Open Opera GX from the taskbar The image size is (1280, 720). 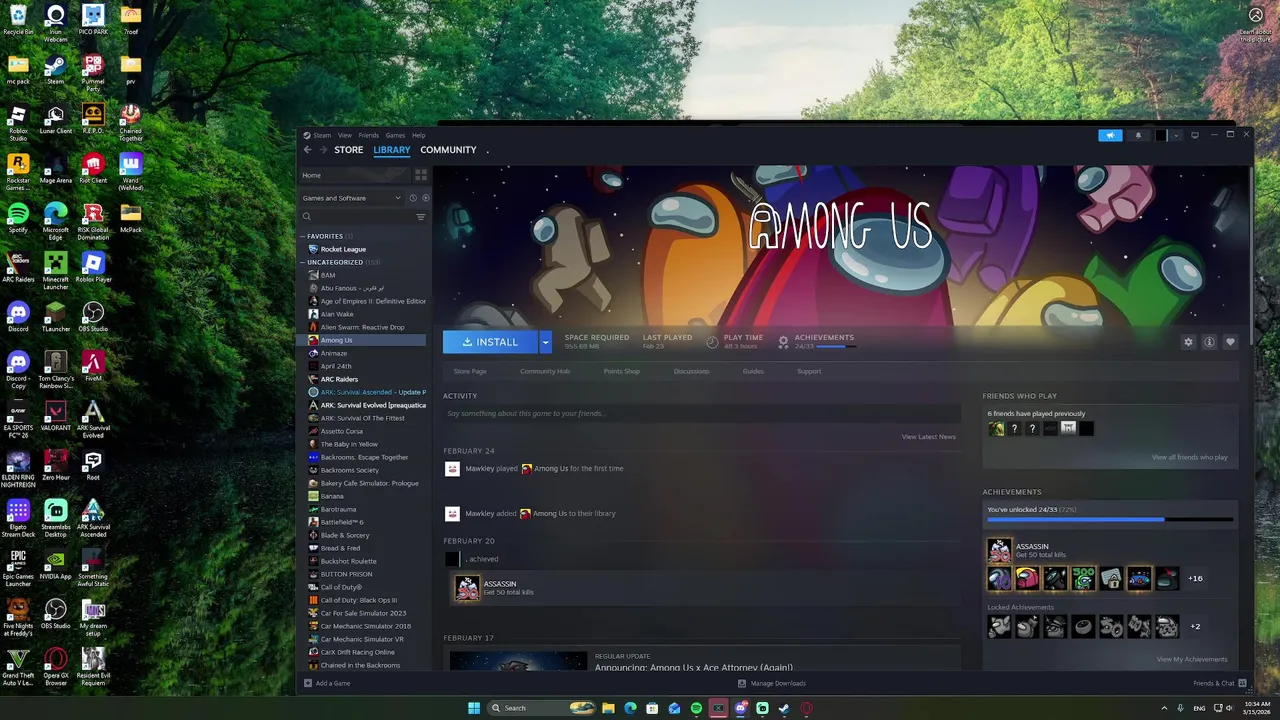(x=806, y=708)
